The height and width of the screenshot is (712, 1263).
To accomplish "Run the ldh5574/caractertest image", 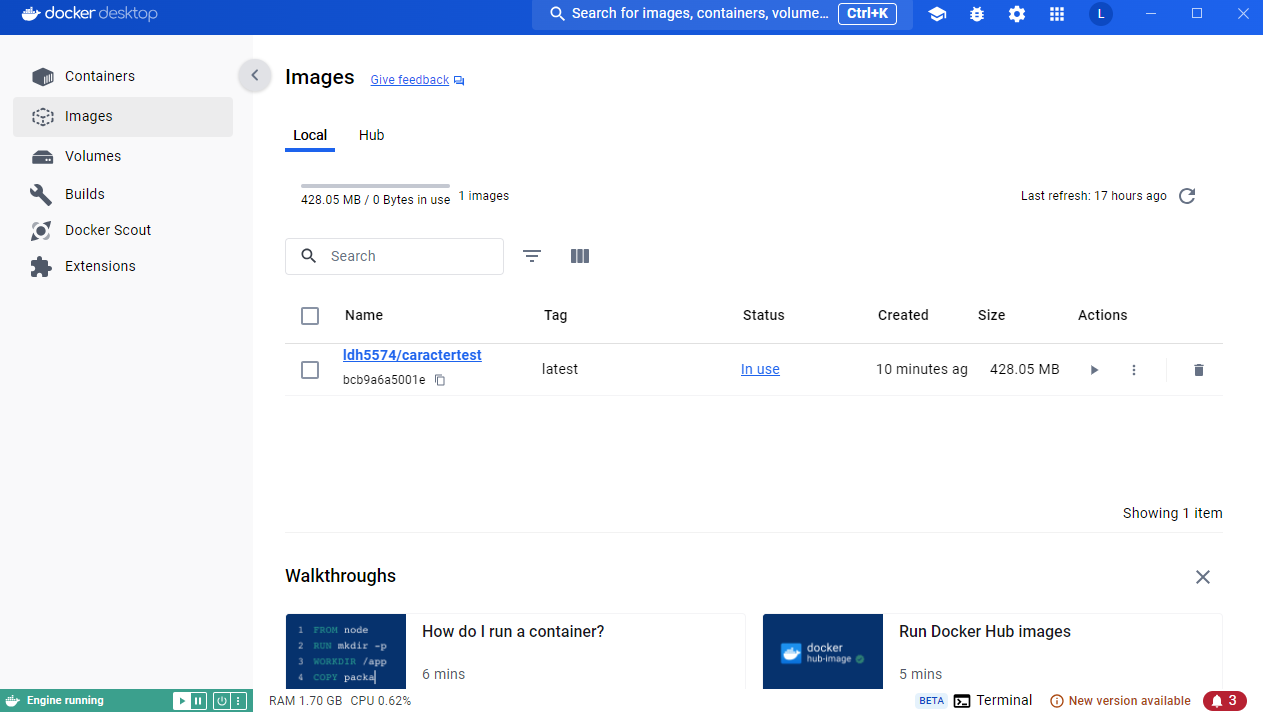I will 1094,370.
